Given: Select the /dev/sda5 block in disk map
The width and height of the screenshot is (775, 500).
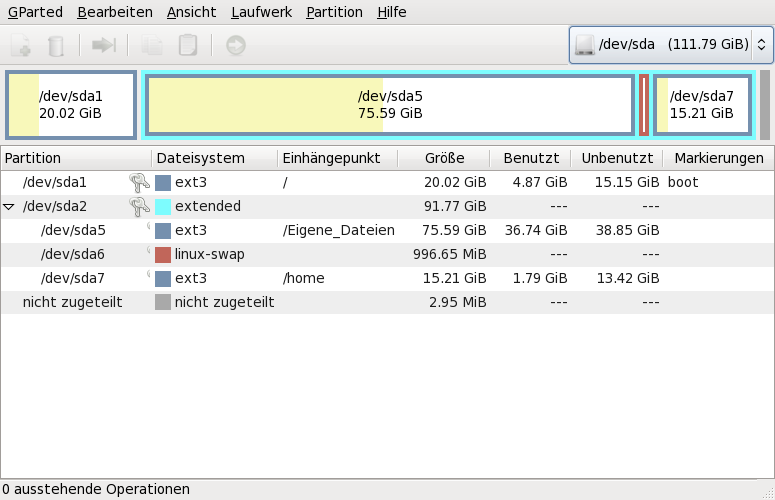Looking at the screenshot, I should pos(390,105).
